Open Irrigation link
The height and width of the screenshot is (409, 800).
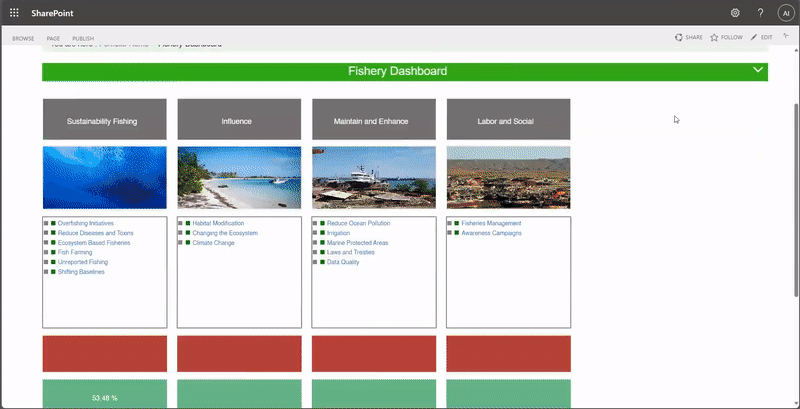(339, 233)
